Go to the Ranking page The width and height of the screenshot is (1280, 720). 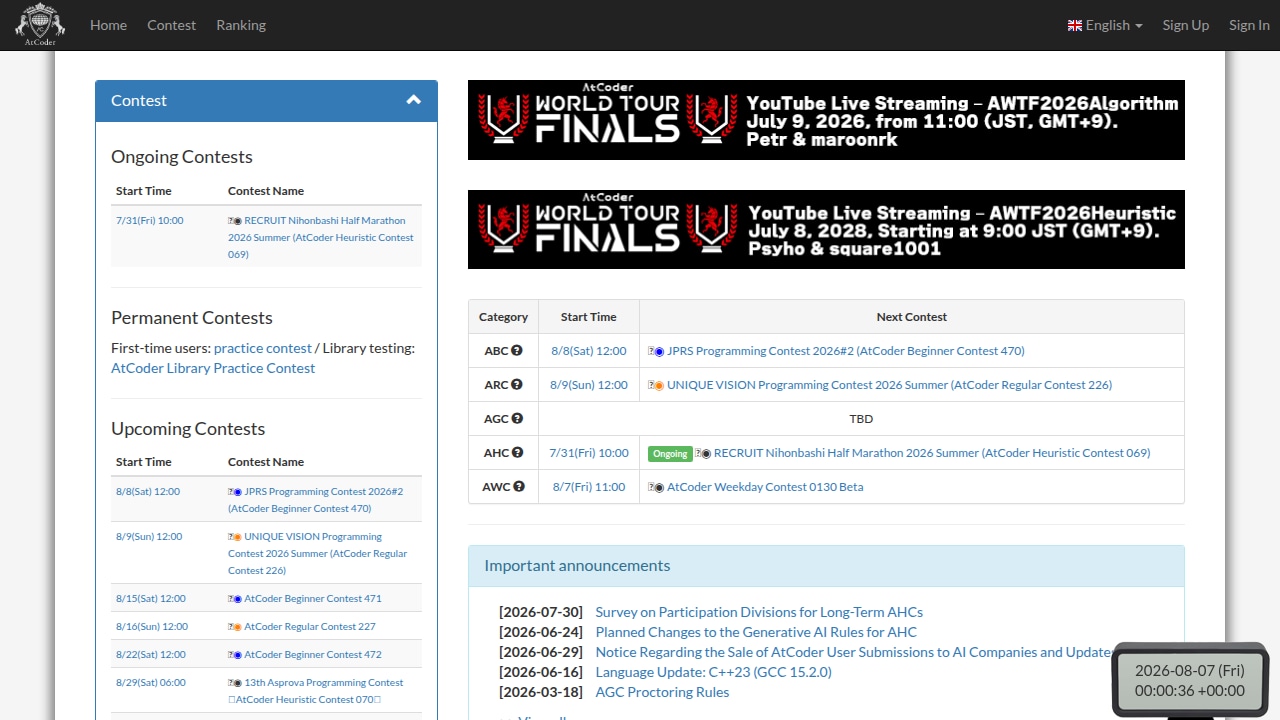tap(241, 25)
